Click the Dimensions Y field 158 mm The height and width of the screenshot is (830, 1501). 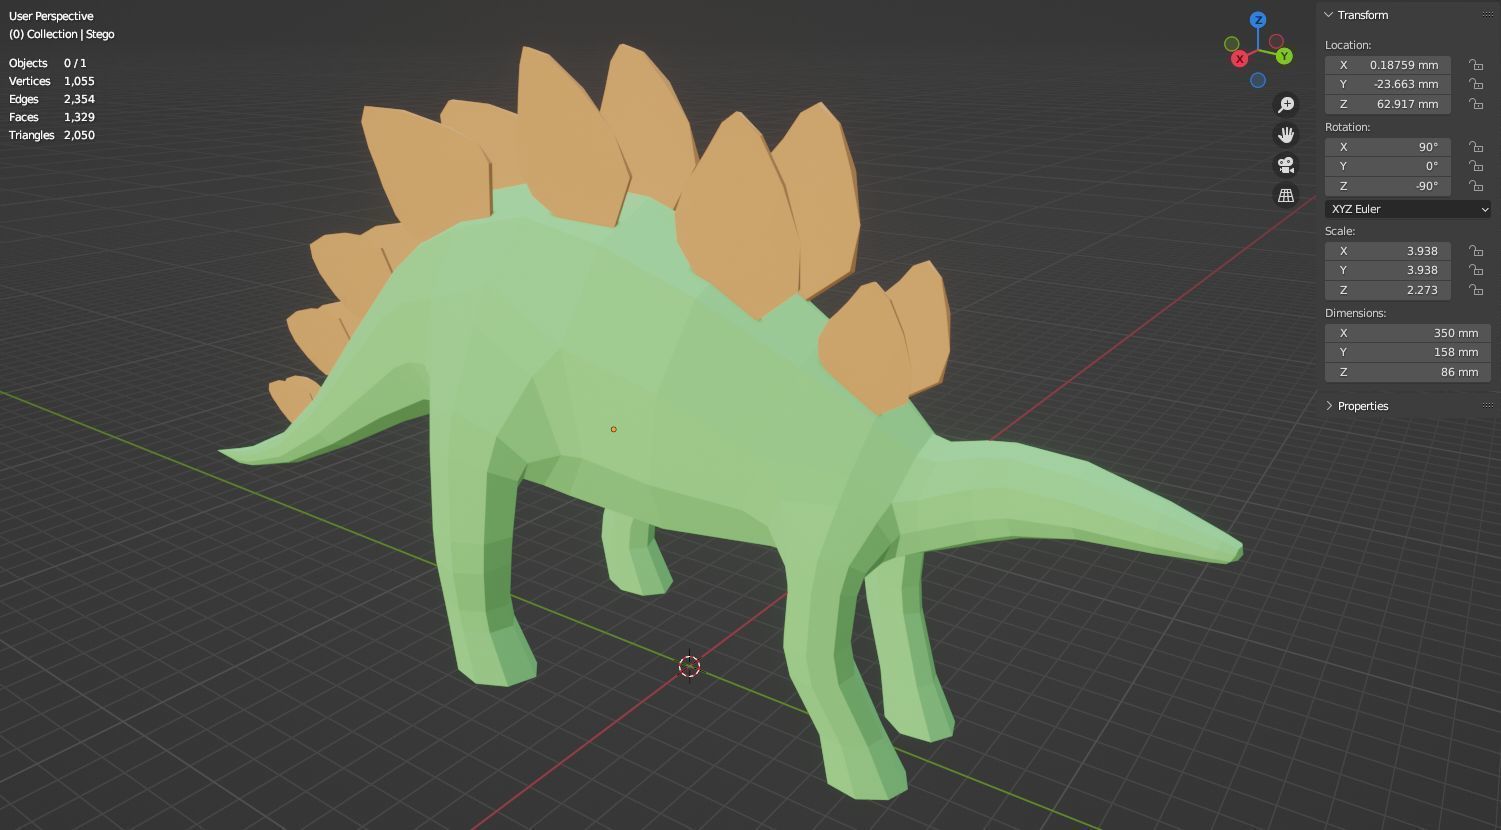coord(1408,352)
